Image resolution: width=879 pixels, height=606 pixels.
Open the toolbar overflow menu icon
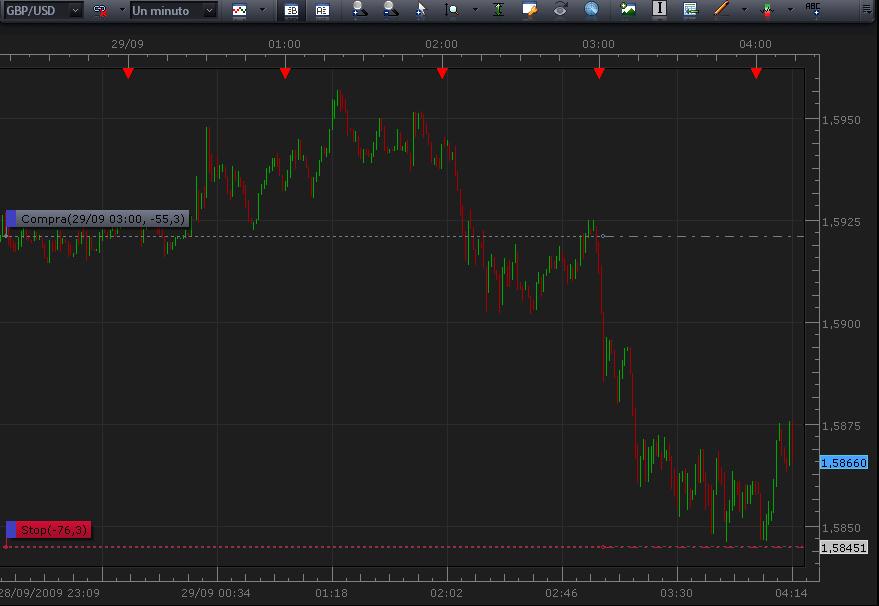(867, 10)
